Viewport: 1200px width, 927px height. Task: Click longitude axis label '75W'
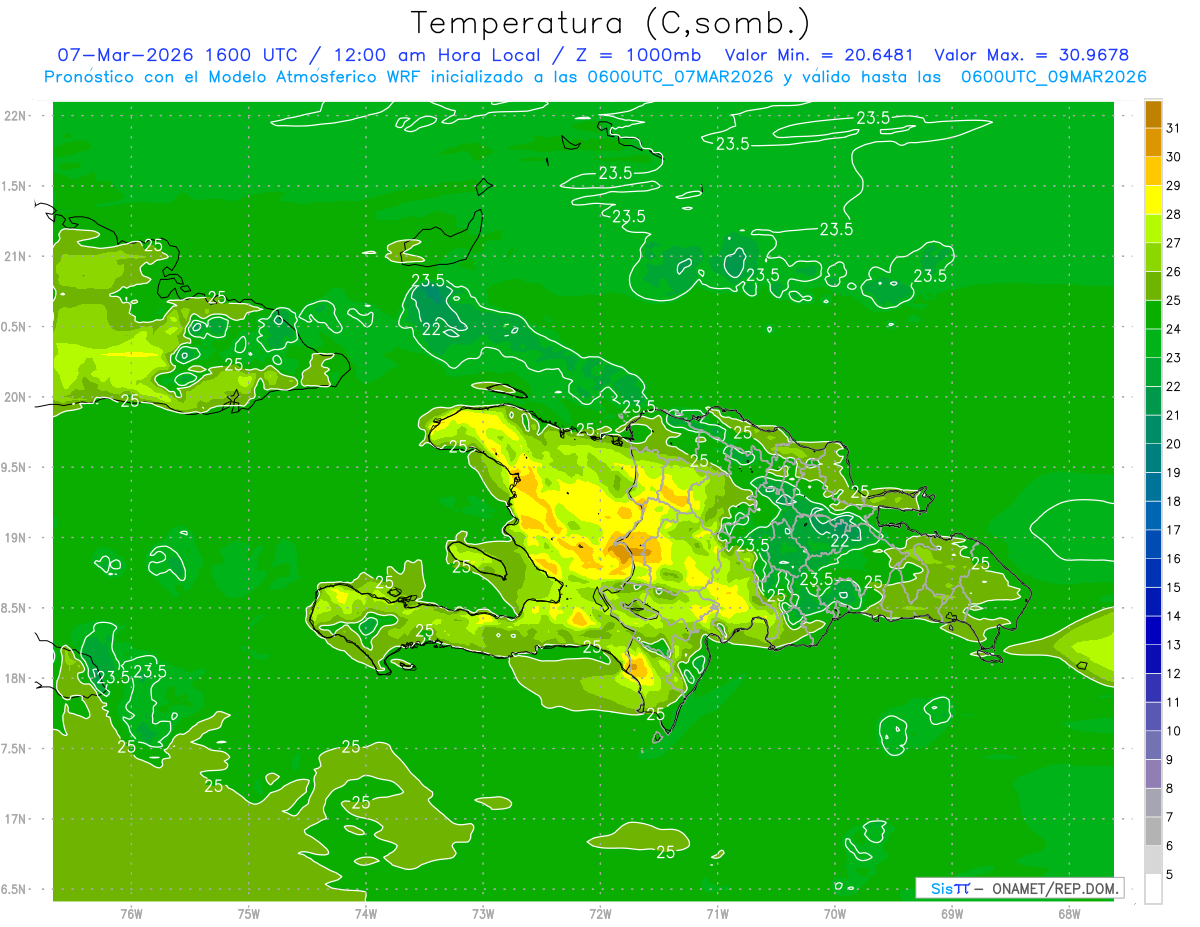[249, 914]
